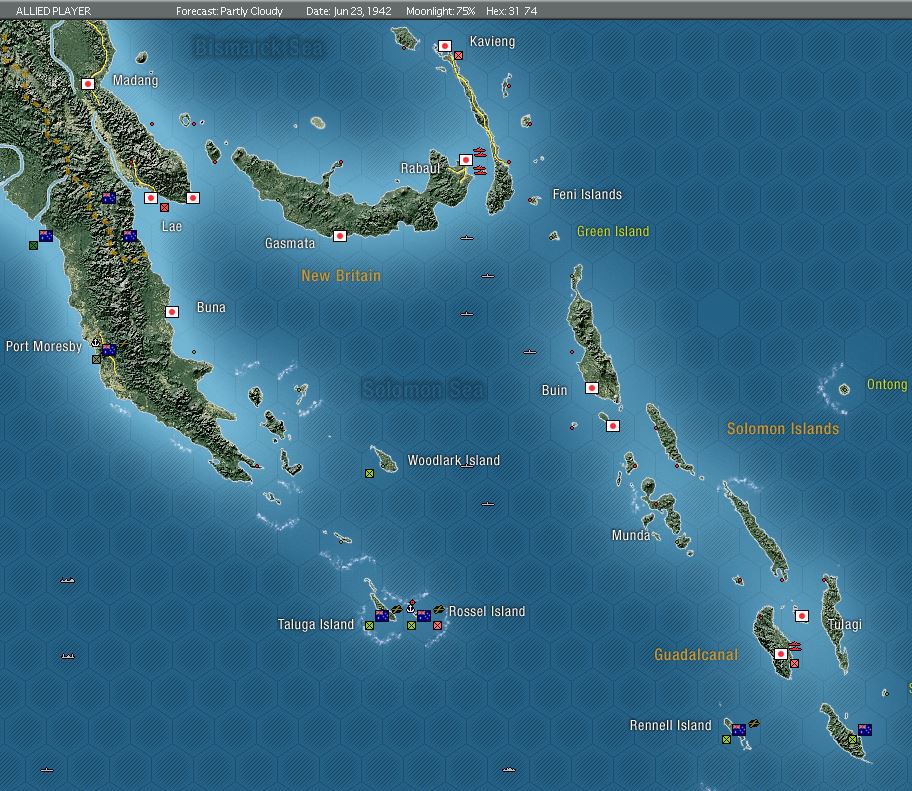
Task: Click the Buin map label
Action: (x=554, y=390)
